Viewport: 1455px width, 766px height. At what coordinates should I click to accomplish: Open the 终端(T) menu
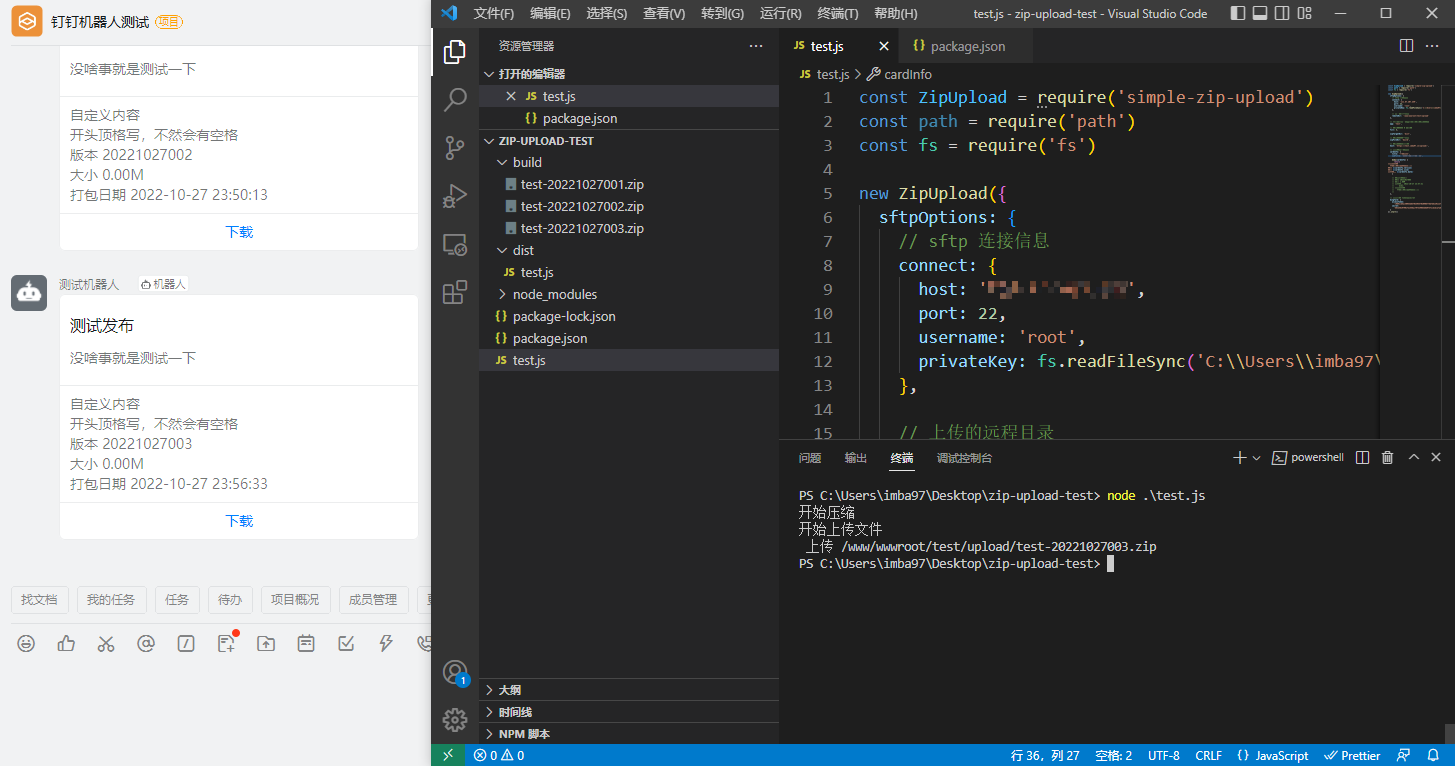837,13
